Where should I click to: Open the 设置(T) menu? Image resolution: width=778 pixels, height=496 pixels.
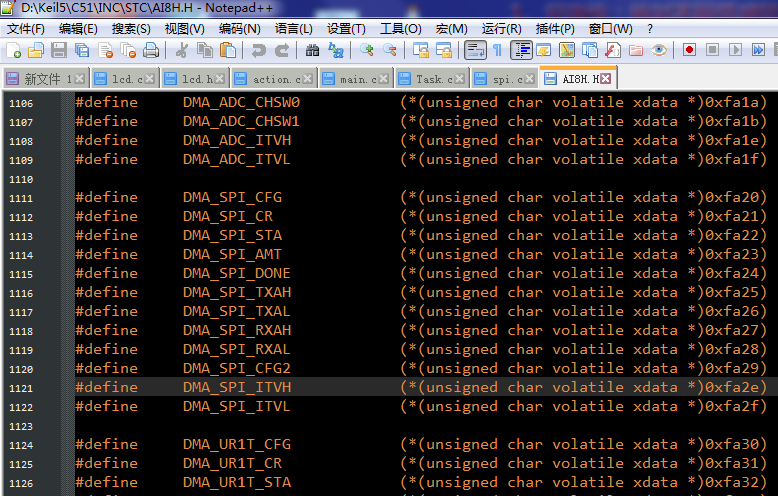(346, 29)
